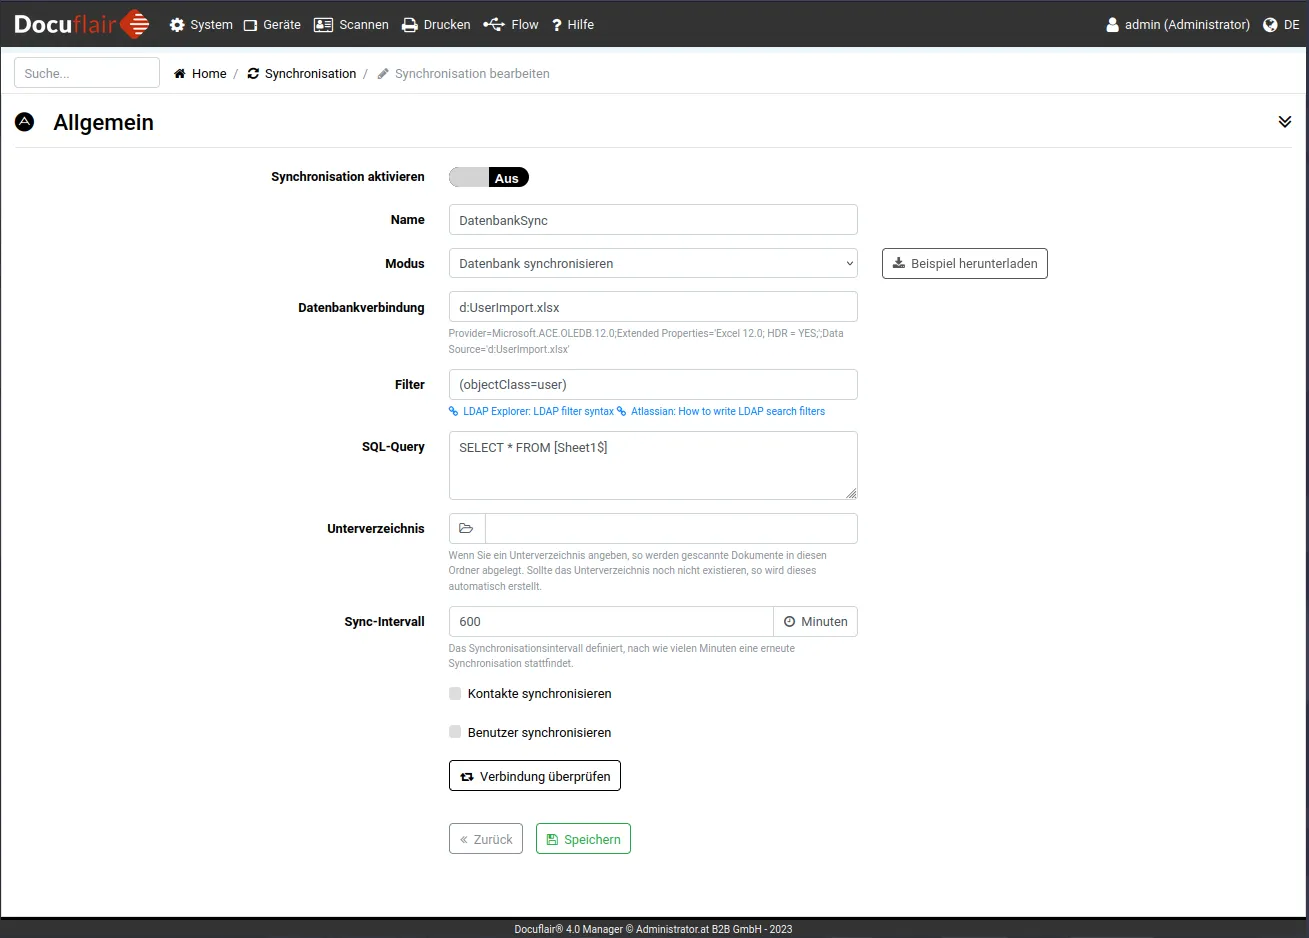
Task: Click the clock icon beside Minuten
Action: [789, 622]
